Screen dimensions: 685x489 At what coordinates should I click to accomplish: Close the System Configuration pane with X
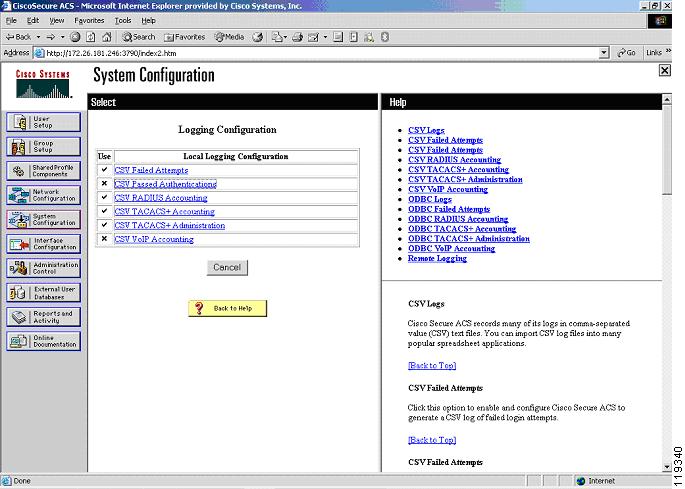pyautogui.click(x=664, y=70)
